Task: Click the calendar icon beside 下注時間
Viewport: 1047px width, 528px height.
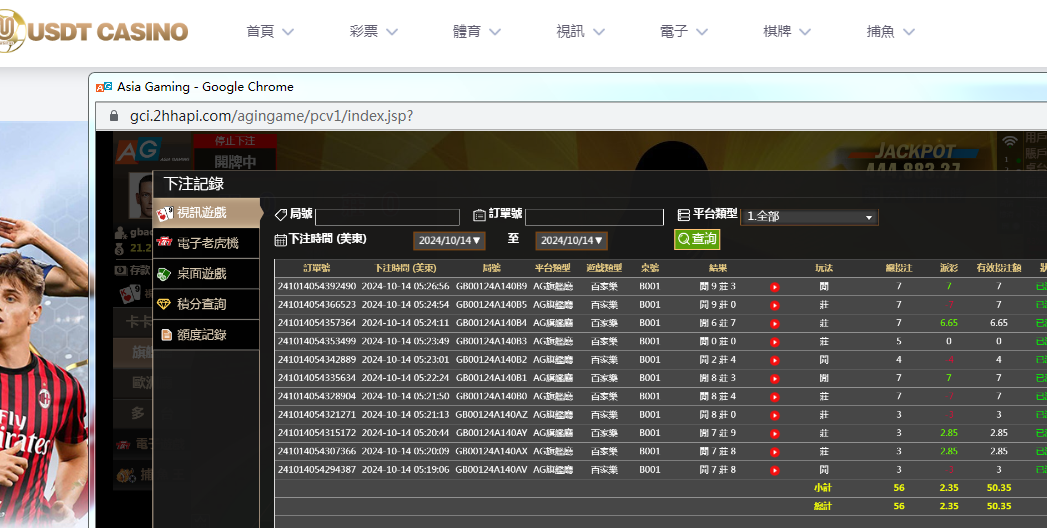Action: pos(281,240)
